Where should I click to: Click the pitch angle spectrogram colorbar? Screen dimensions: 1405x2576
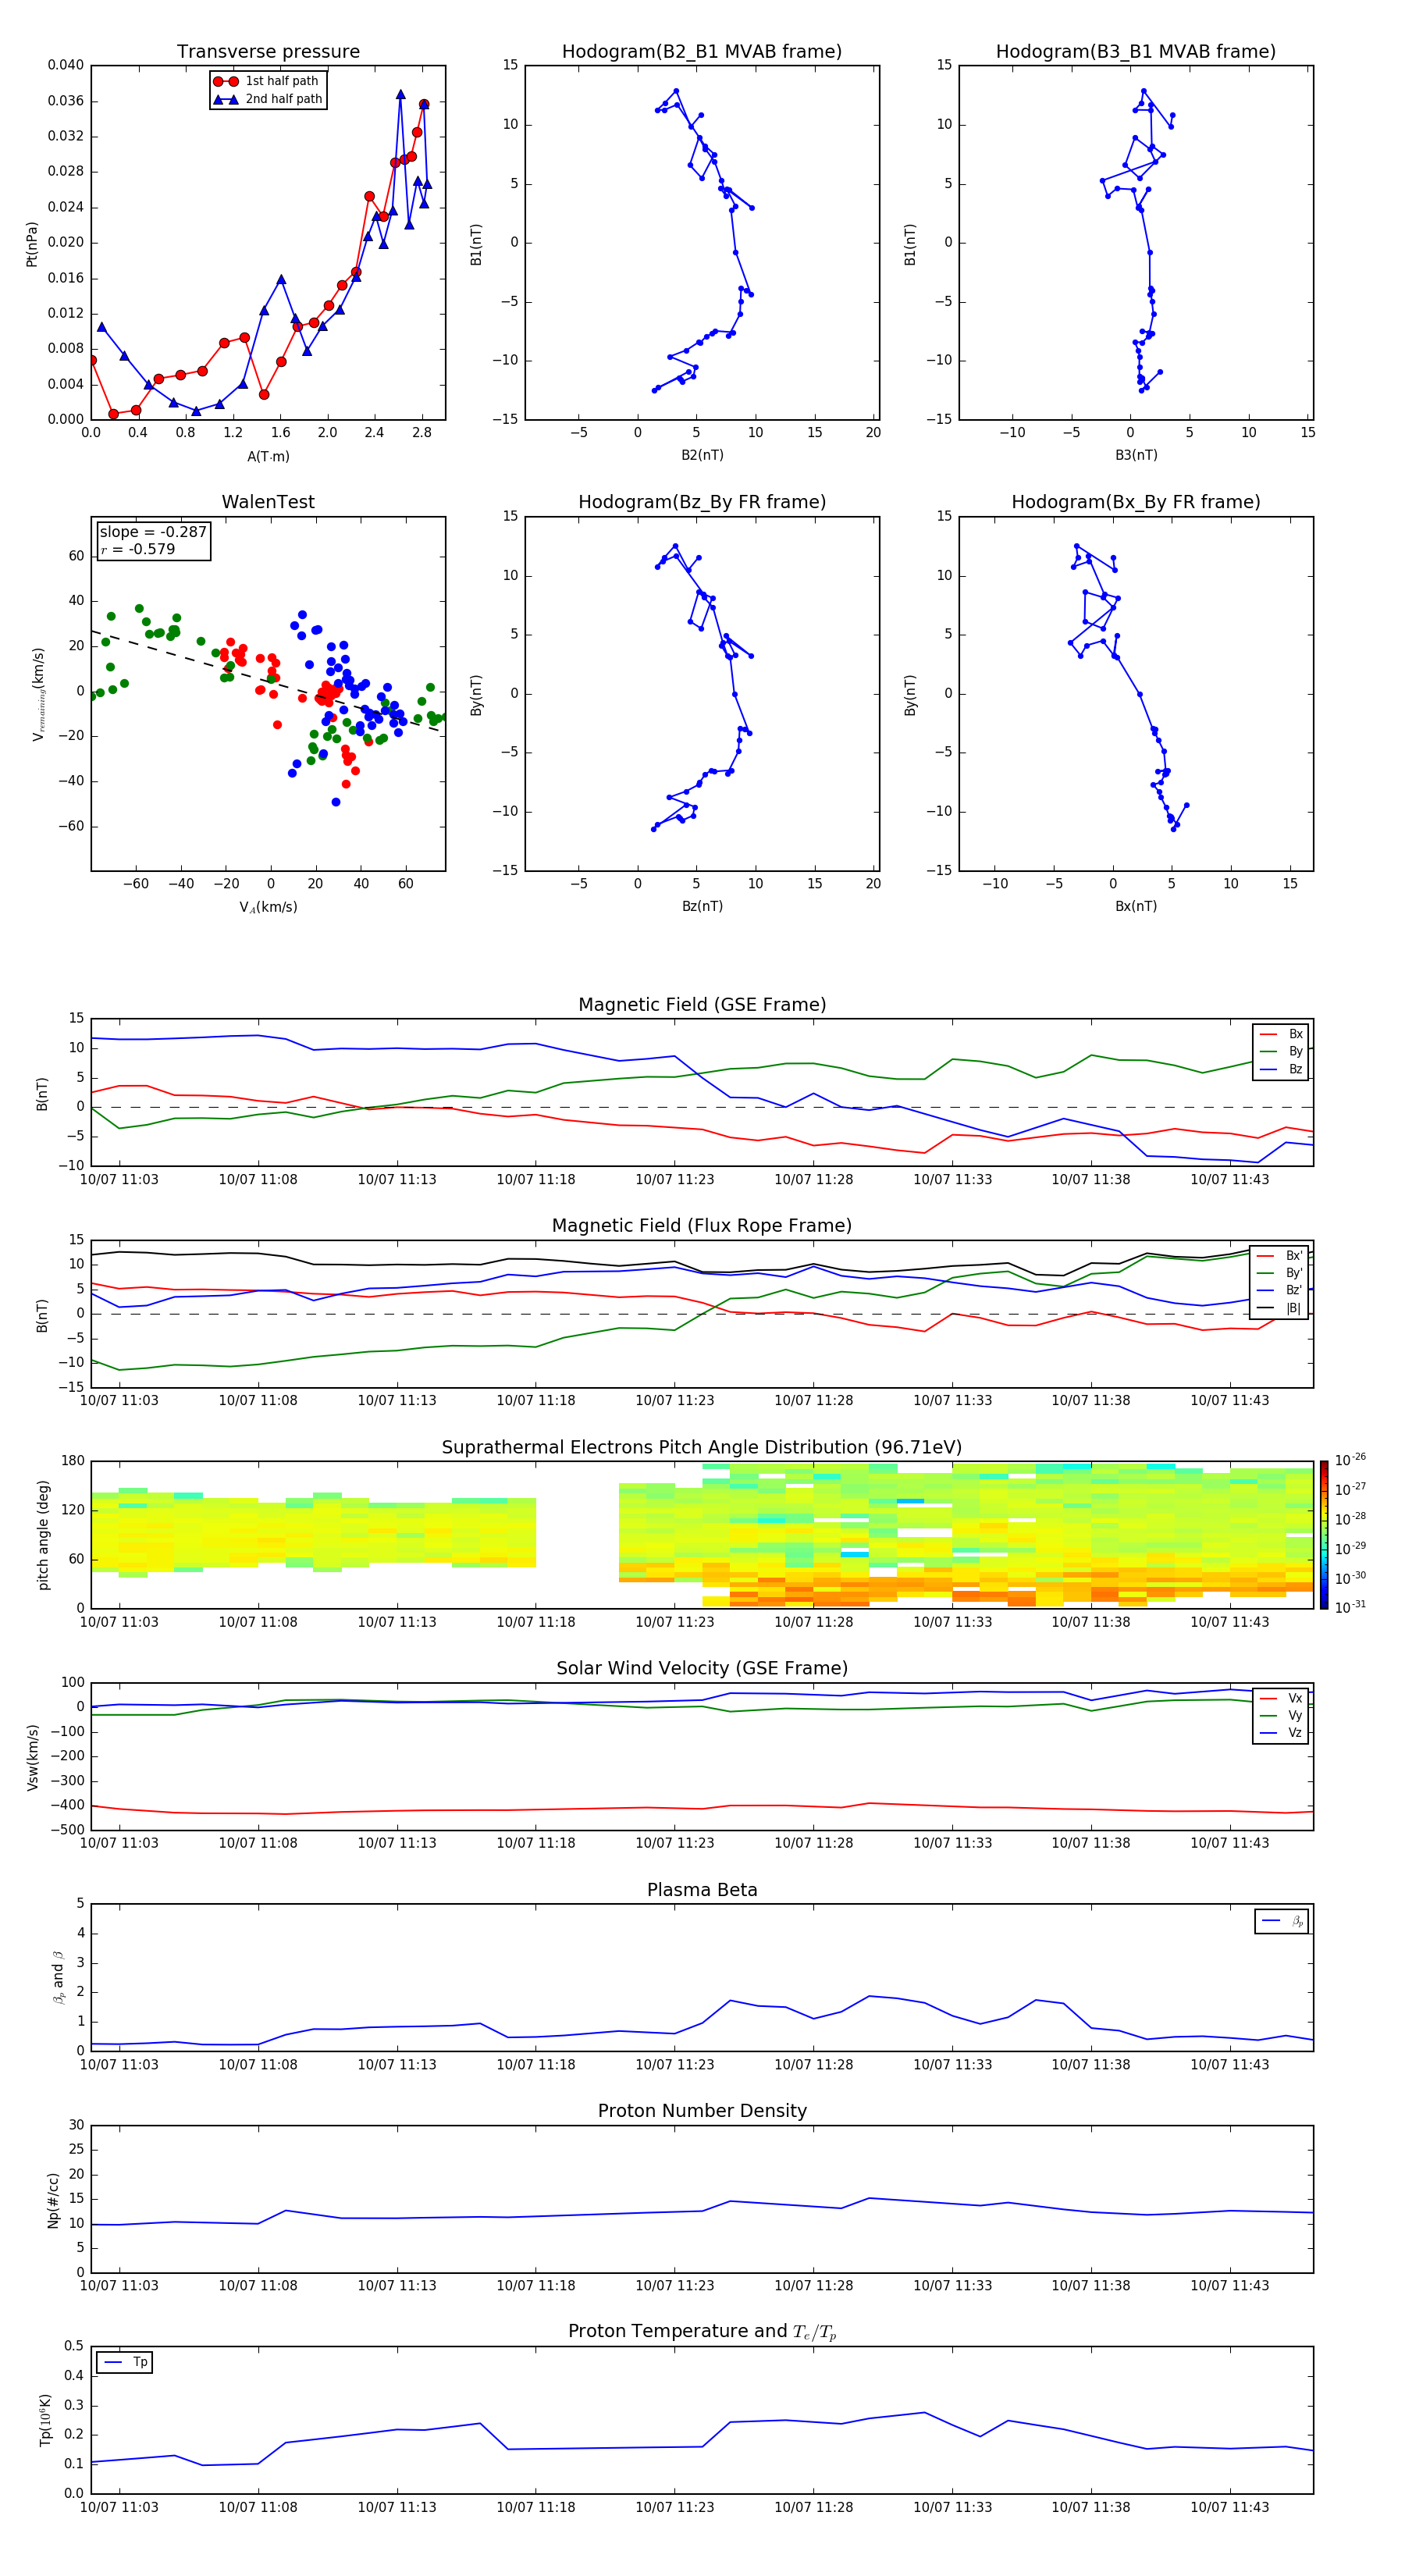[x=1324, y=1535]
